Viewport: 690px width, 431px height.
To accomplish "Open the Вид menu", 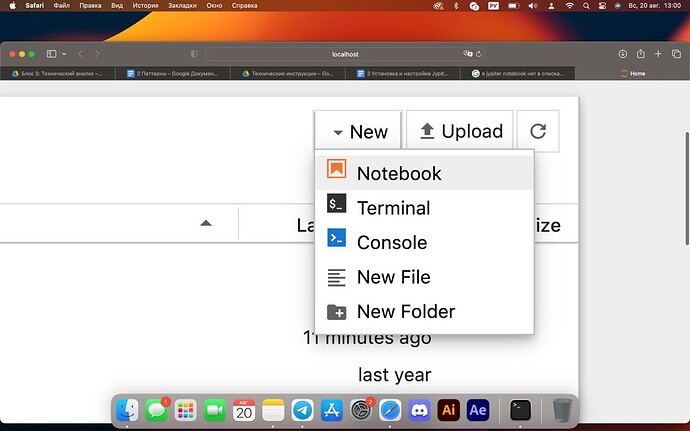I will coord(117,6).
